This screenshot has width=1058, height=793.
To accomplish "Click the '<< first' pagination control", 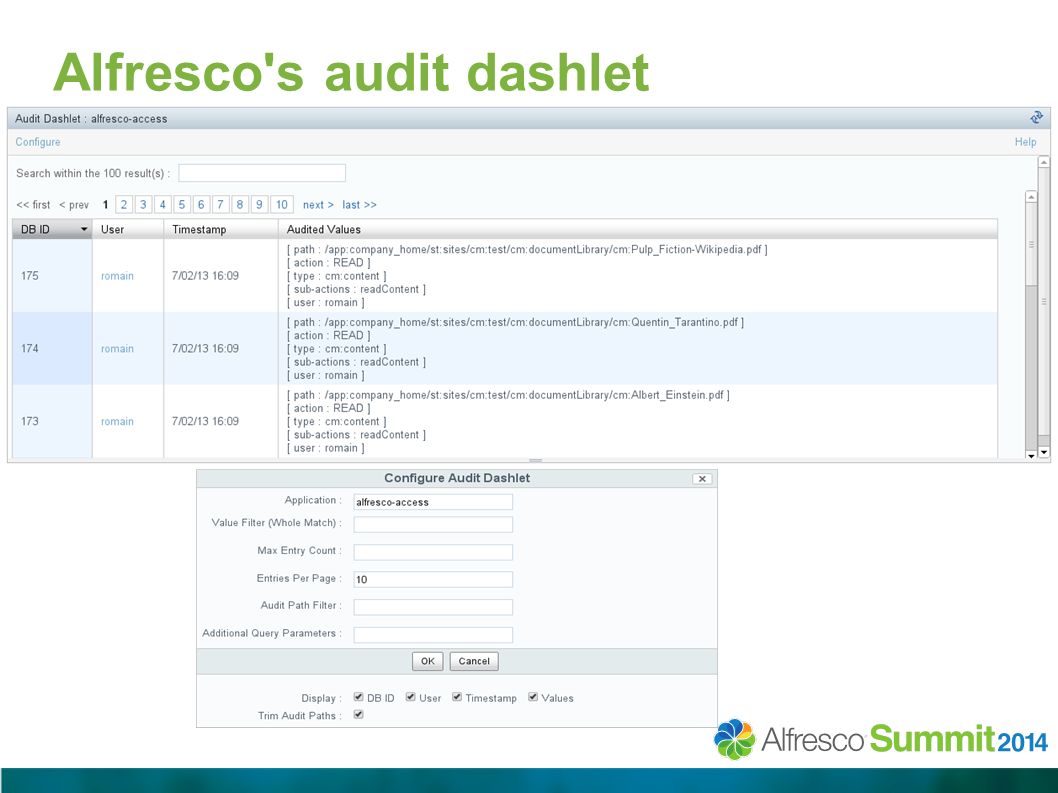I will click(33, 204).
